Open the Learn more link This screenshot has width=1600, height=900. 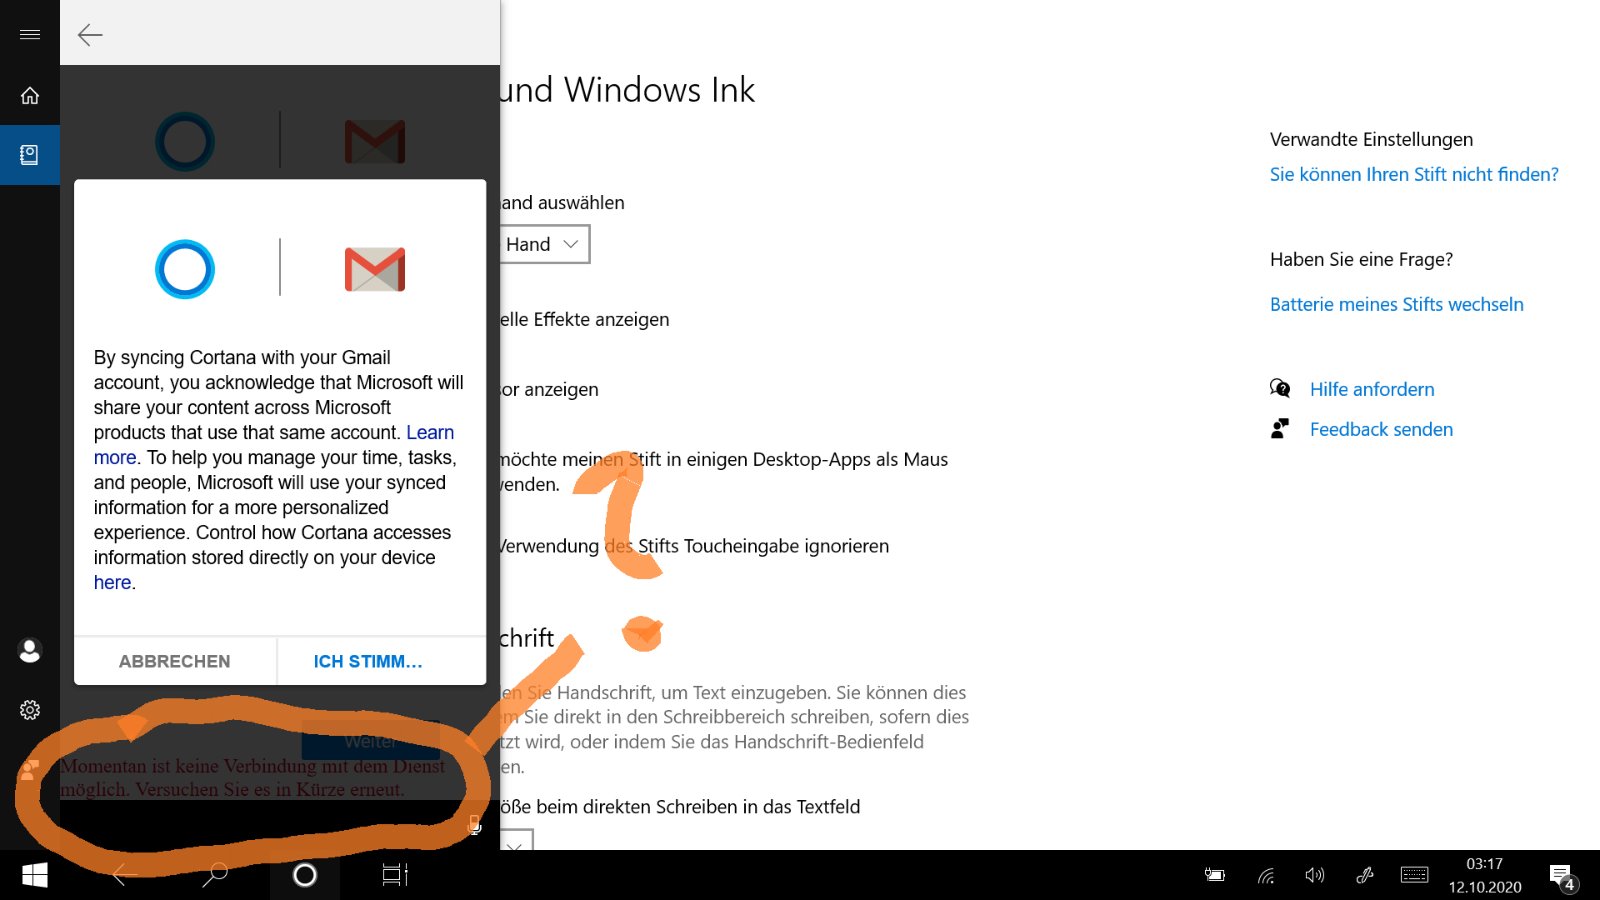(x=430, y=432)
